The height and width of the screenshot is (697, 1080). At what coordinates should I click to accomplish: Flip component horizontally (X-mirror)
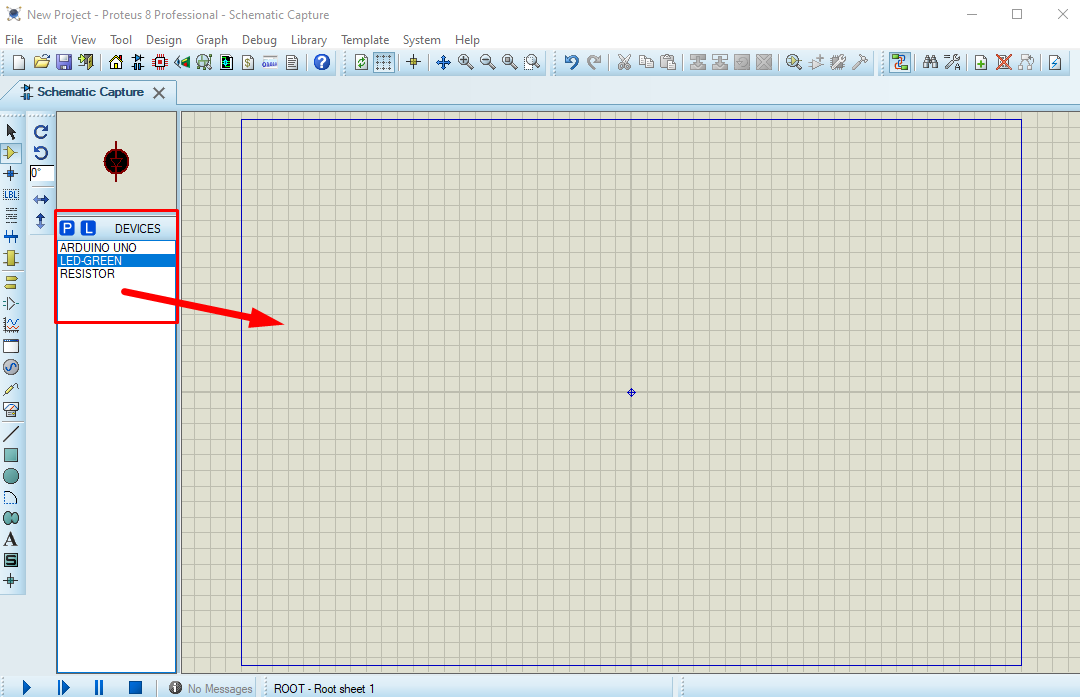(41, 200)
